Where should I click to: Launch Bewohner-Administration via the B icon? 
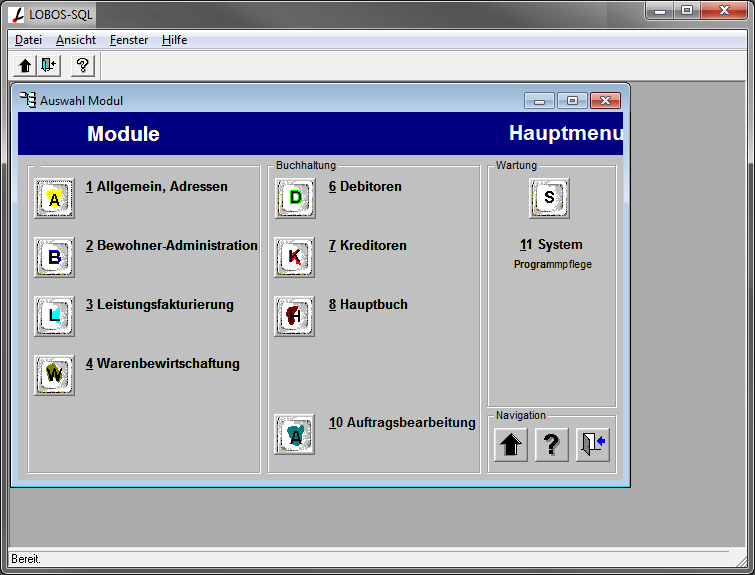click(x=54, y=257)
